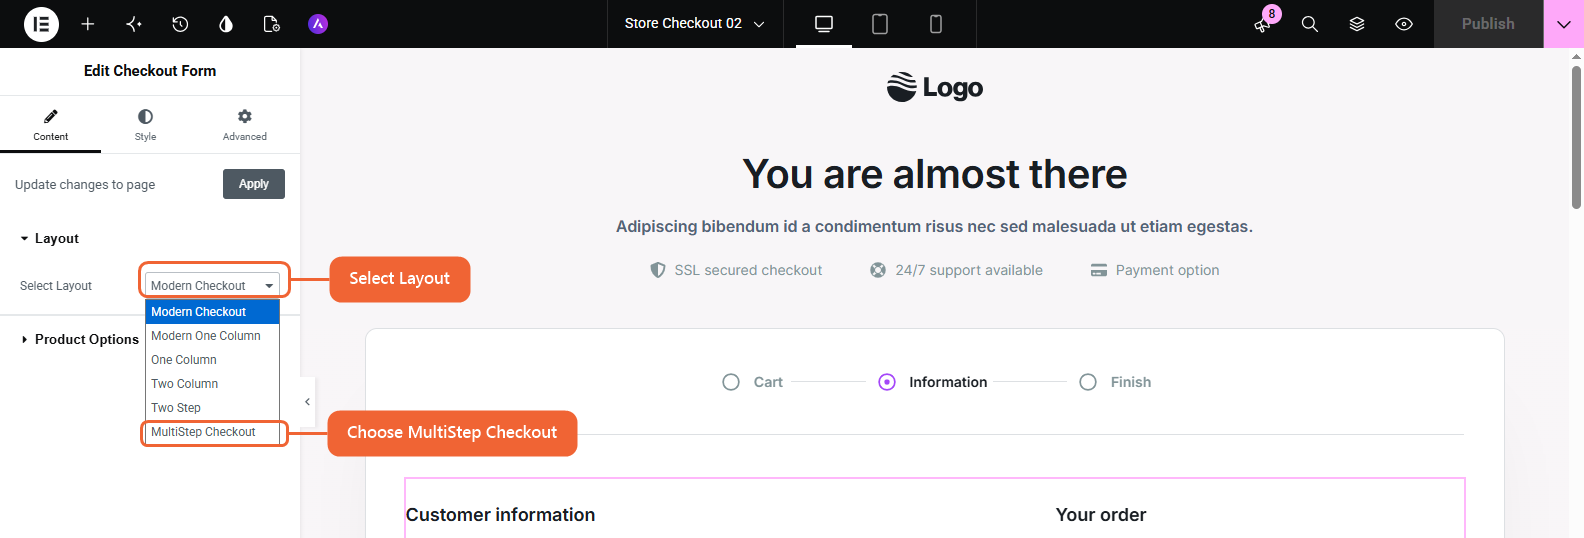Choose MultiStep Checkout layout option
Viewport: 1584px width, 538px height.
click(212, 432)
